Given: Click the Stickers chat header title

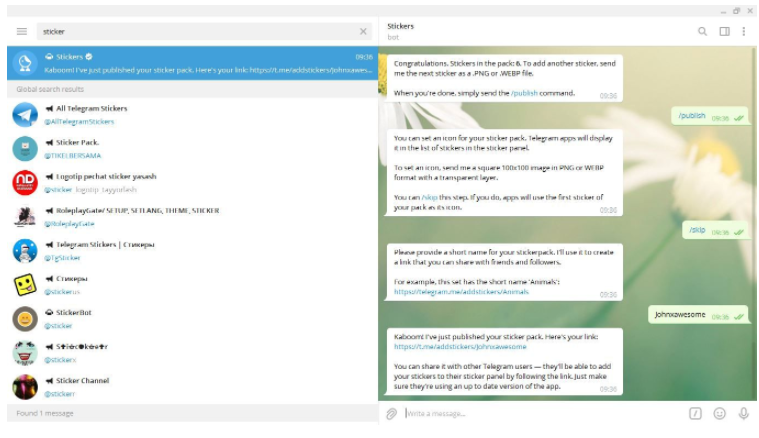Looking at the screenshot, I should click(x=400, y=26).
